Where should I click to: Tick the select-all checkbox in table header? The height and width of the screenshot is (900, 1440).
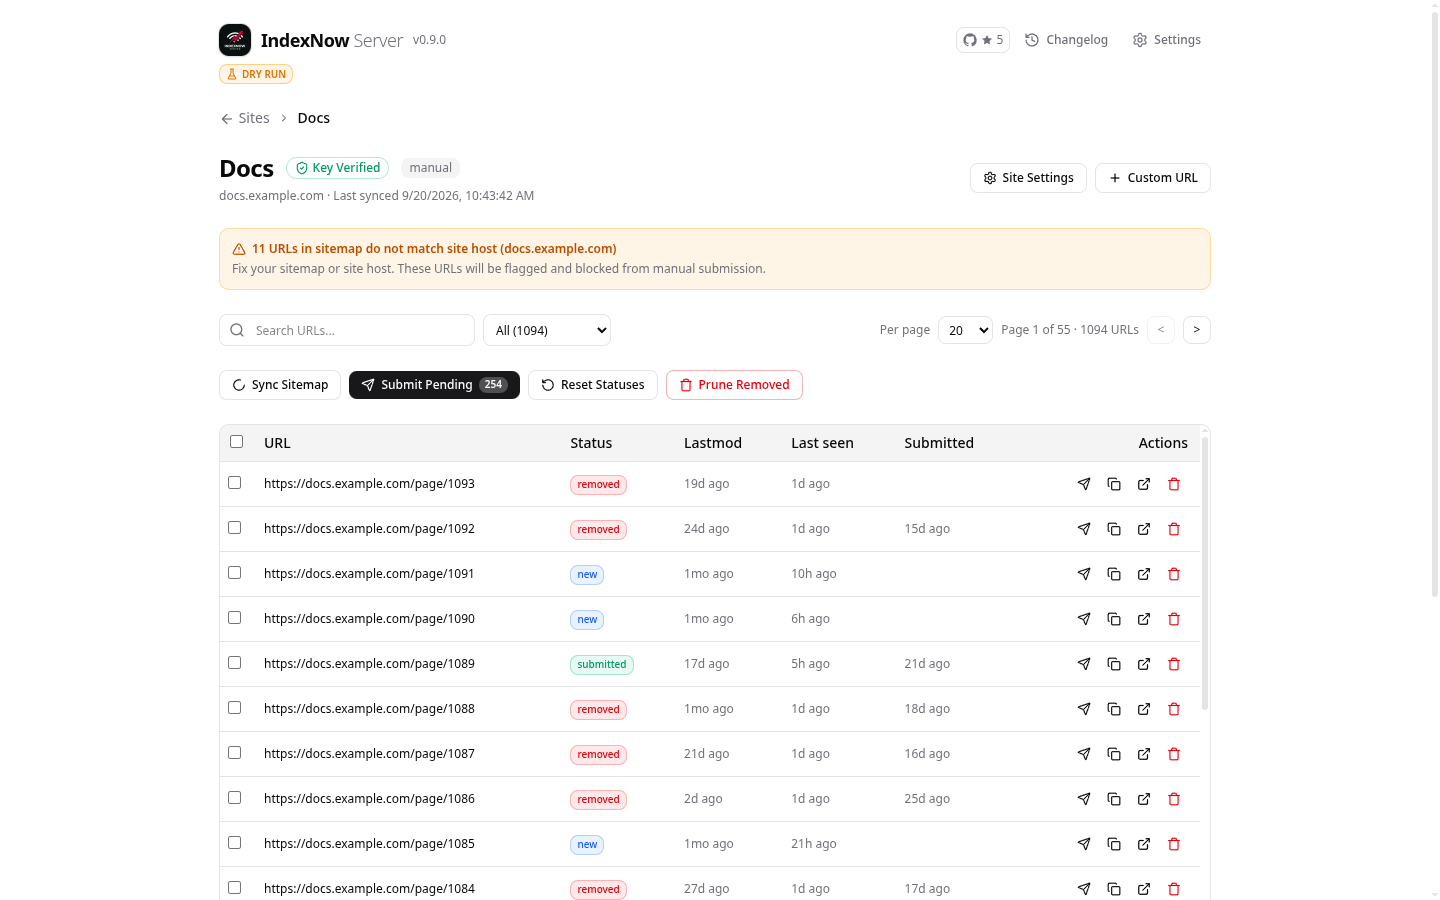tap(237, 442)
